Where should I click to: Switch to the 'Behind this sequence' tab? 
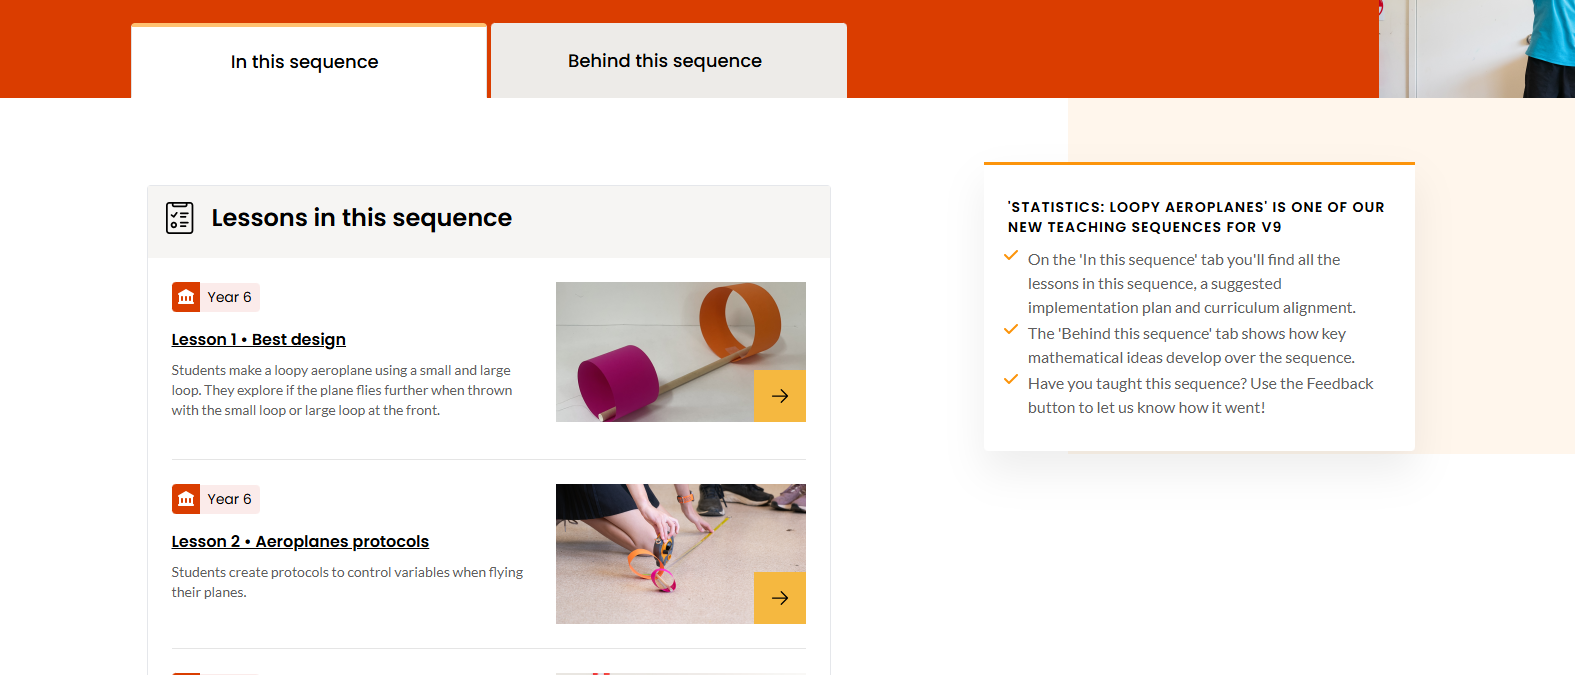(x=665, y=61)
